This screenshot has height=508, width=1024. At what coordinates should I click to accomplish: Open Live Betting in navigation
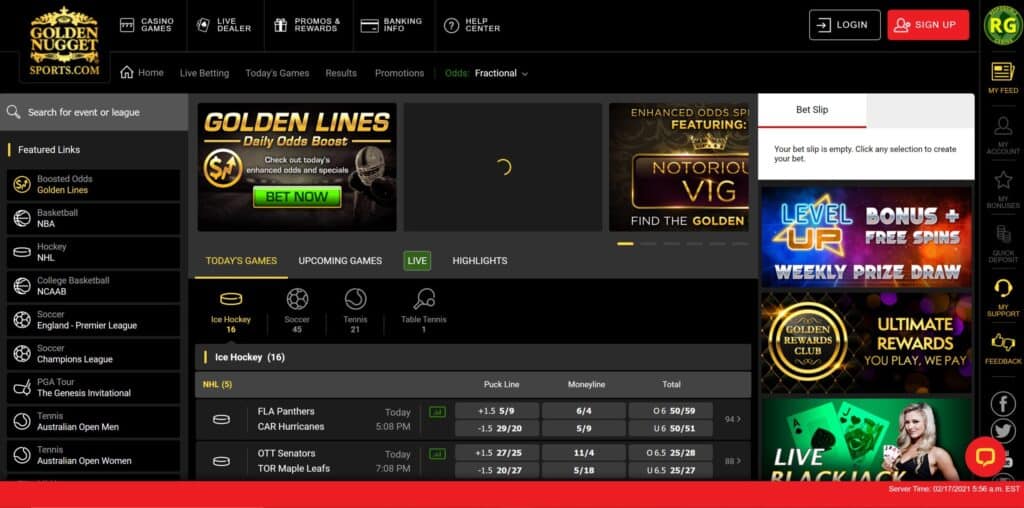coord(204,73)
